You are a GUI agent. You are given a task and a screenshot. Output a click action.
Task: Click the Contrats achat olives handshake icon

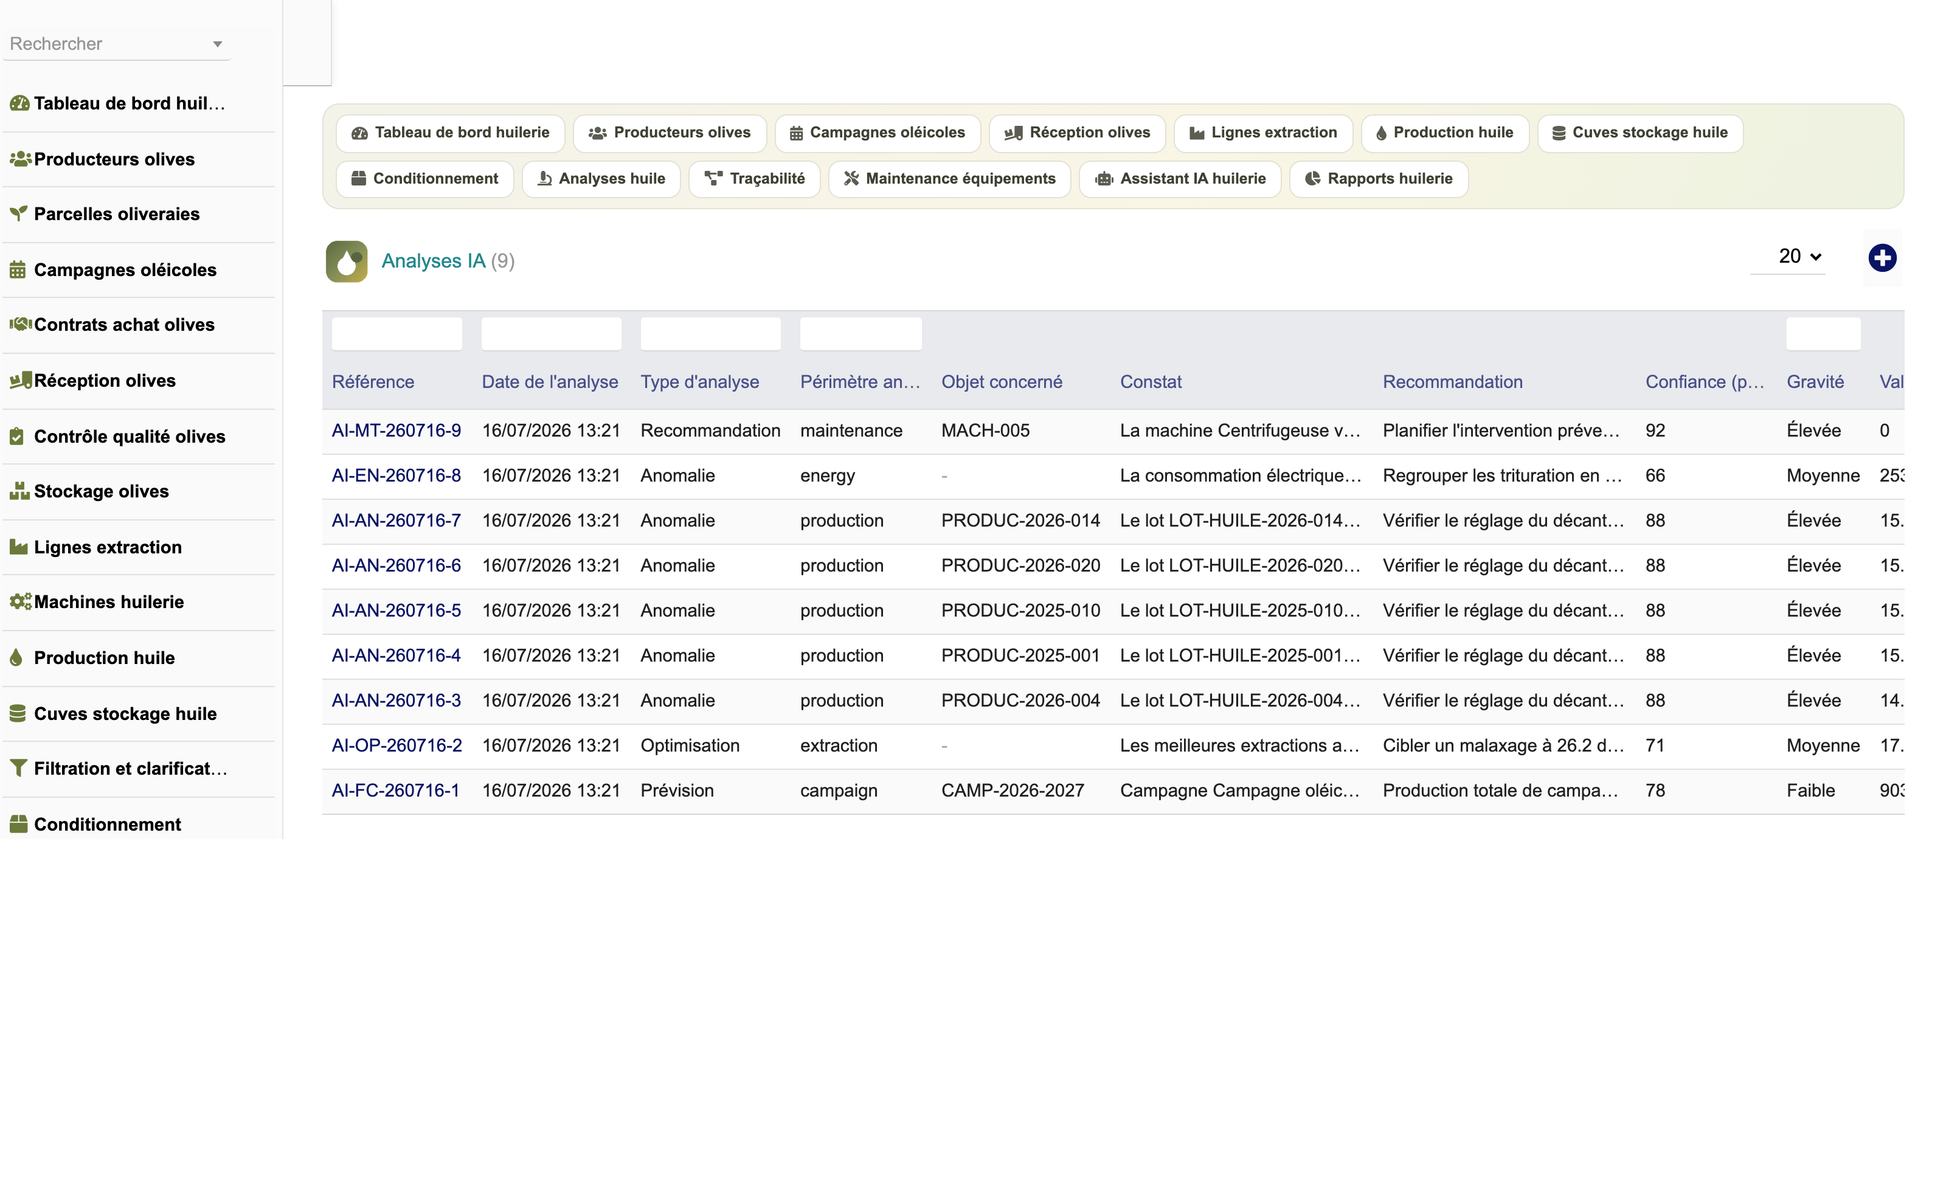(x=19, y=325)
